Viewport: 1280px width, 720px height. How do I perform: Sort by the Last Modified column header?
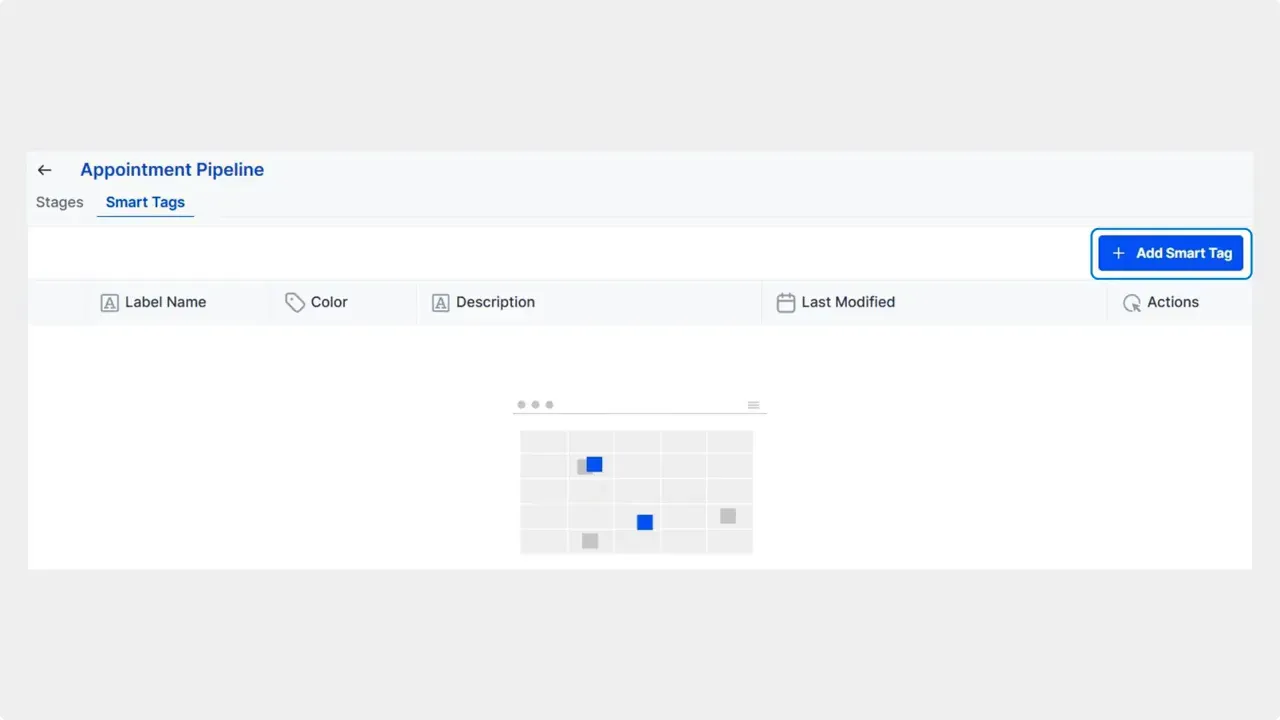point(848,302)
